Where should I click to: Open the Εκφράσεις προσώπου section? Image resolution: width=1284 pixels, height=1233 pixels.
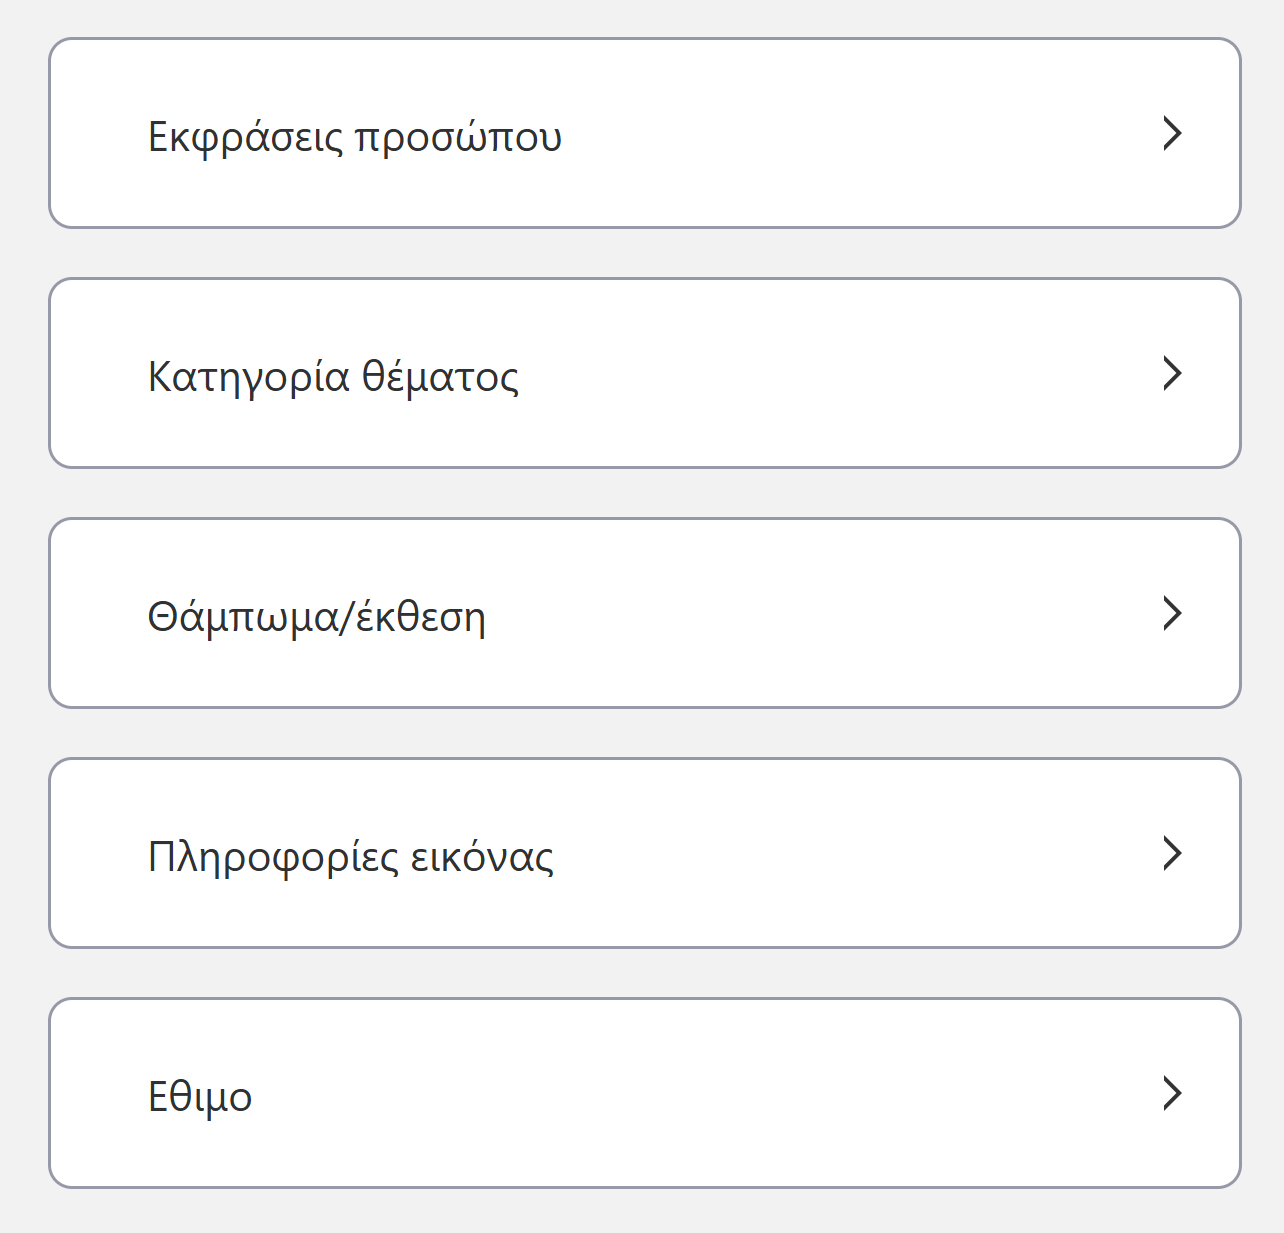[644, 133]
